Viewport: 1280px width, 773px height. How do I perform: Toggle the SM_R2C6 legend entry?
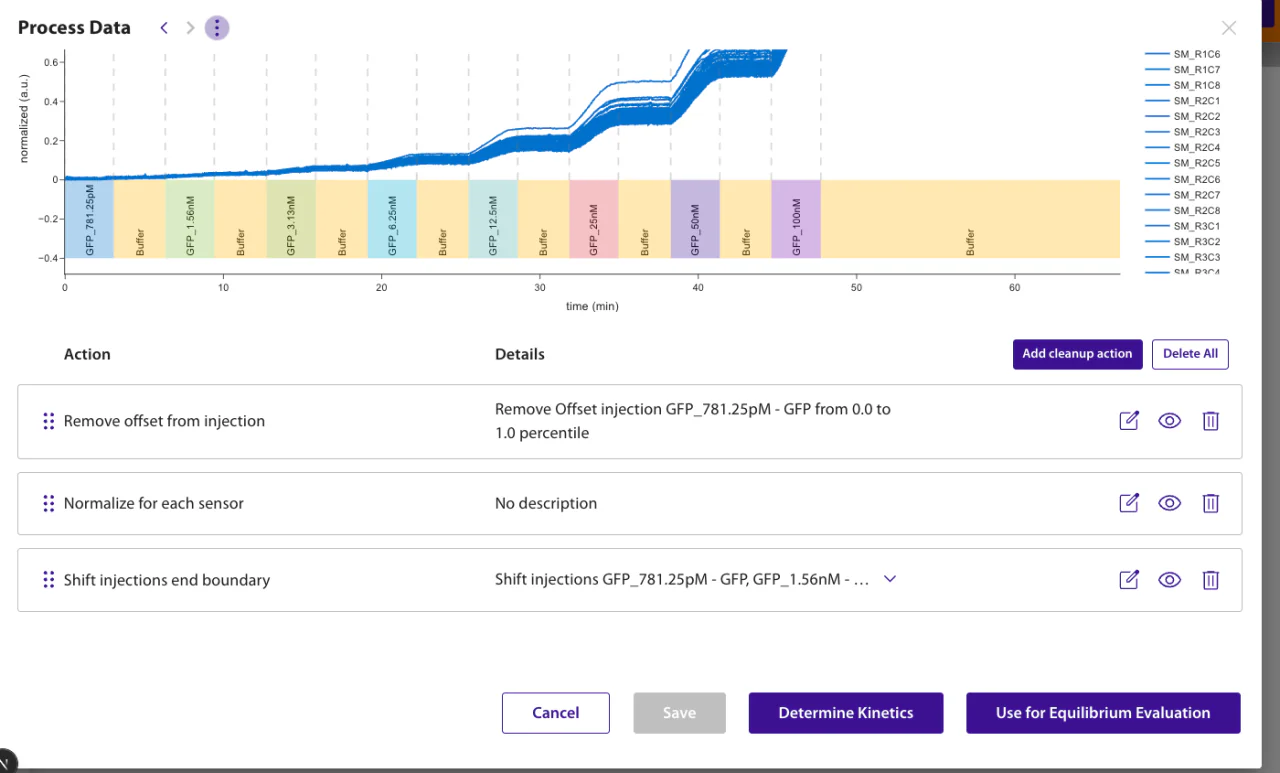click(1183, 179)
